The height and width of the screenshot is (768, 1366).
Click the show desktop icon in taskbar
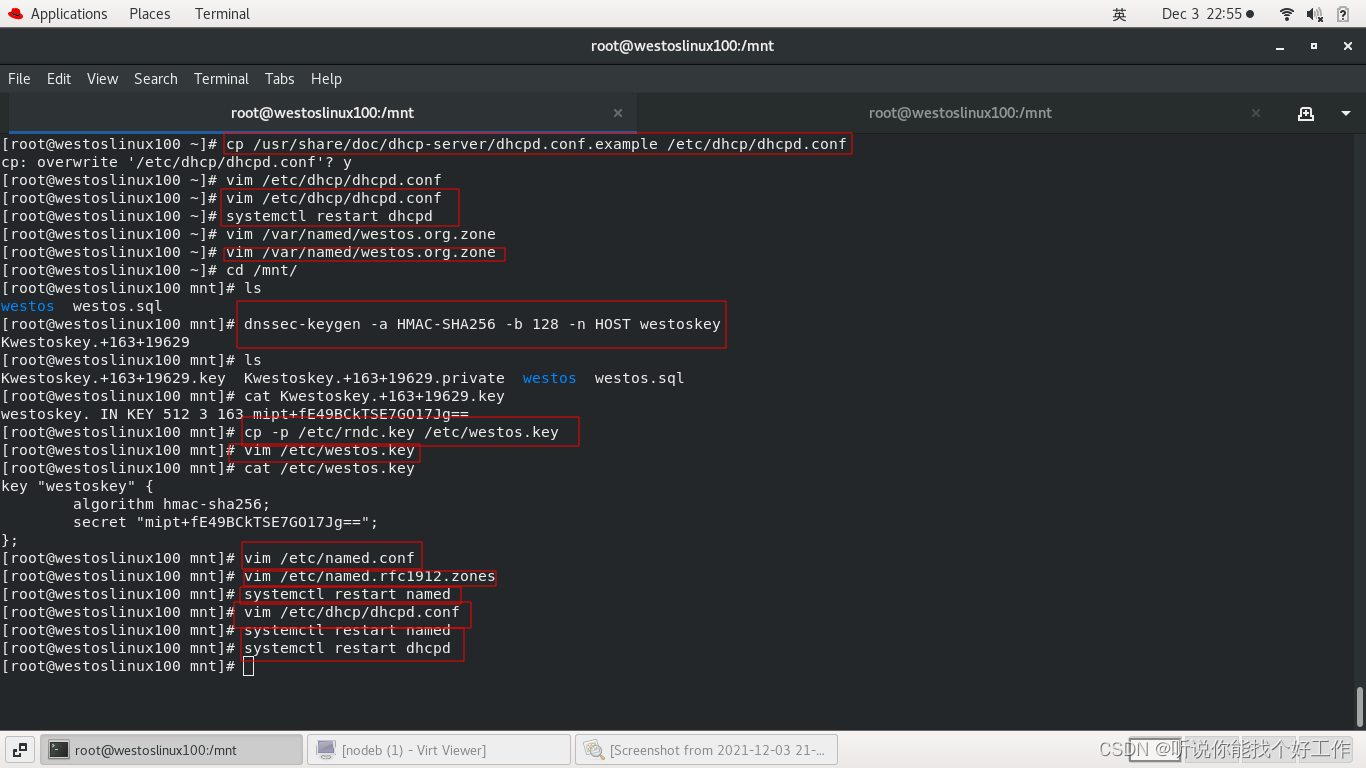click(x=20, y=750)
